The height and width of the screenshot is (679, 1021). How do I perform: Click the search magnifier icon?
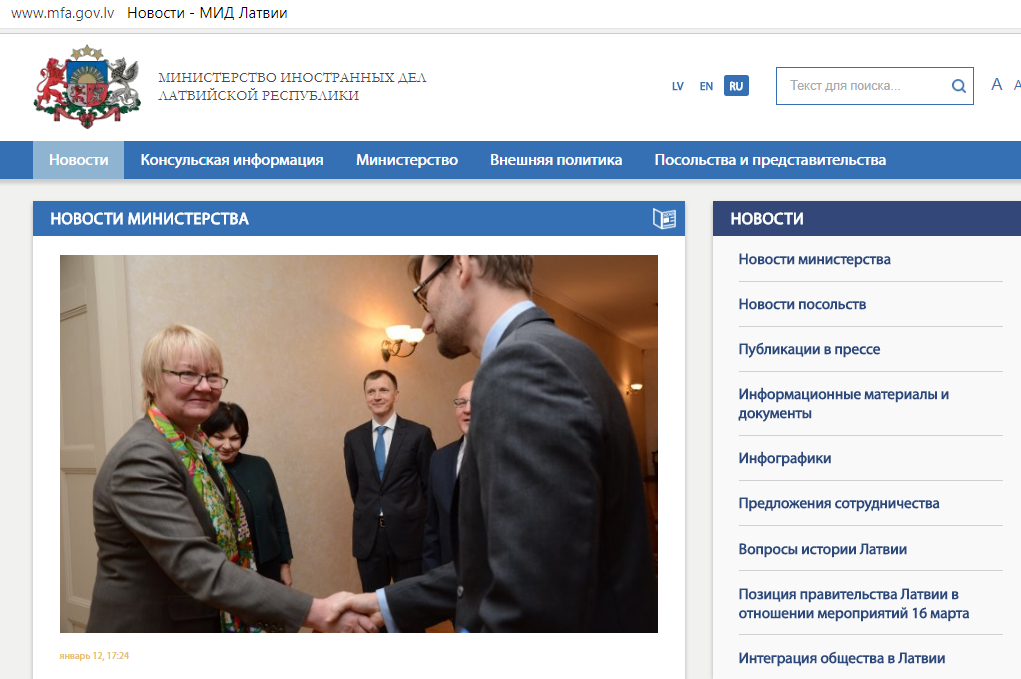pos(958,86)
